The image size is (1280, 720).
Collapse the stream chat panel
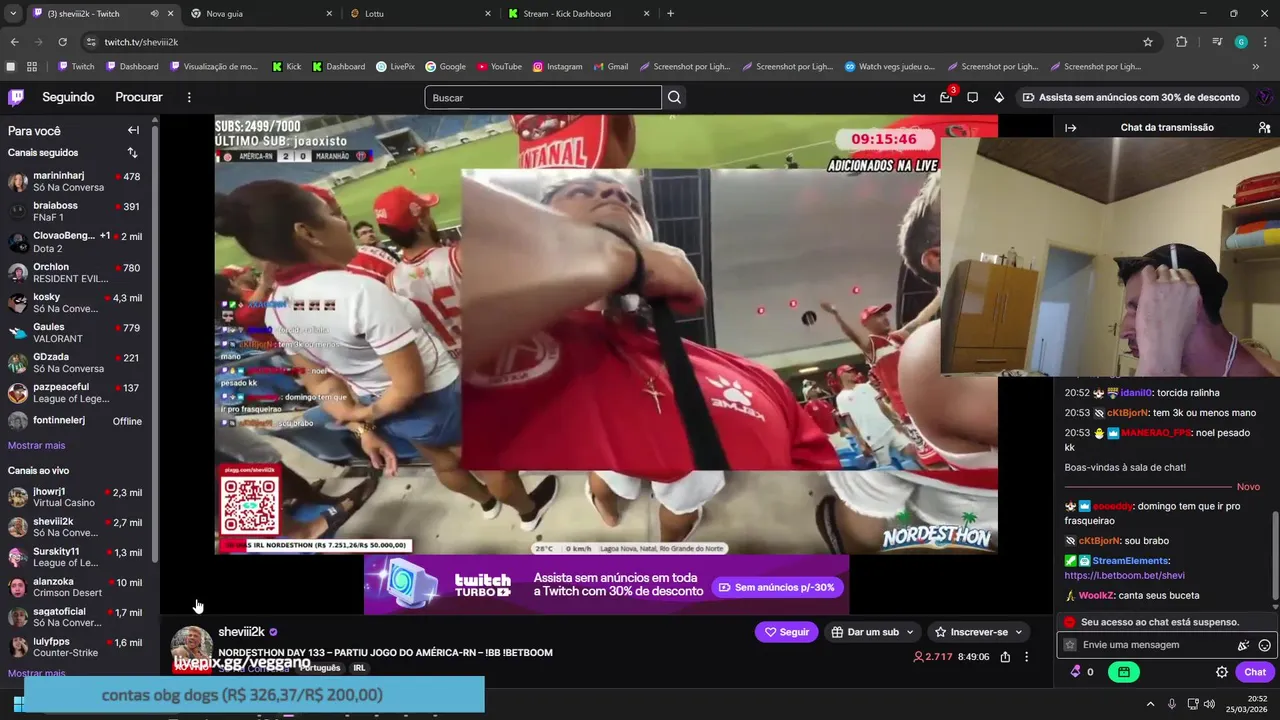(1070, 128)
